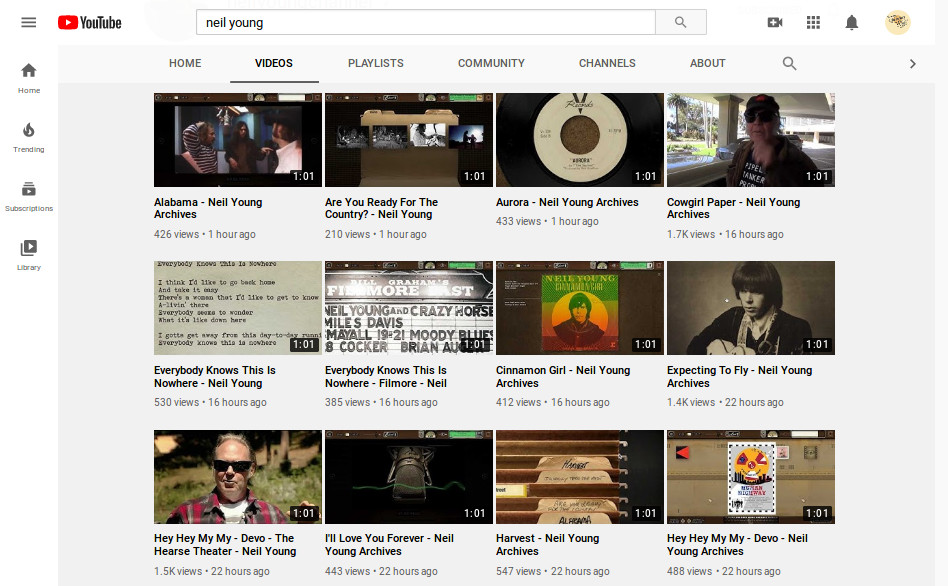948x586 pixels.
Task: Open the CHANNELS tab
Action: [607, 63]
